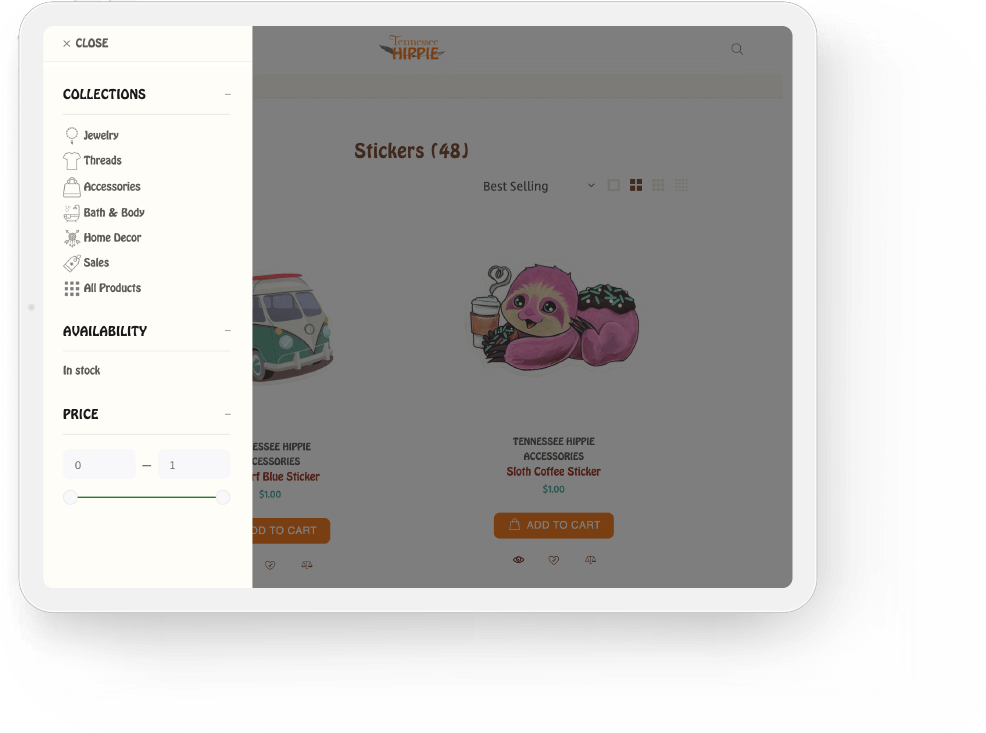The height and width of the screenshot is (733, 986).
Task: Click the right price slider handle
Action: [x=223, y=497]
